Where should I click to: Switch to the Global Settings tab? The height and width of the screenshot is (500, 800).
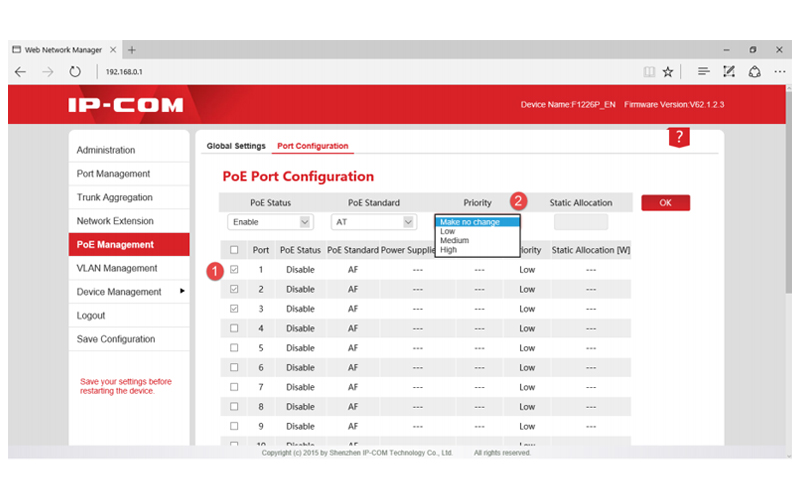236,146
